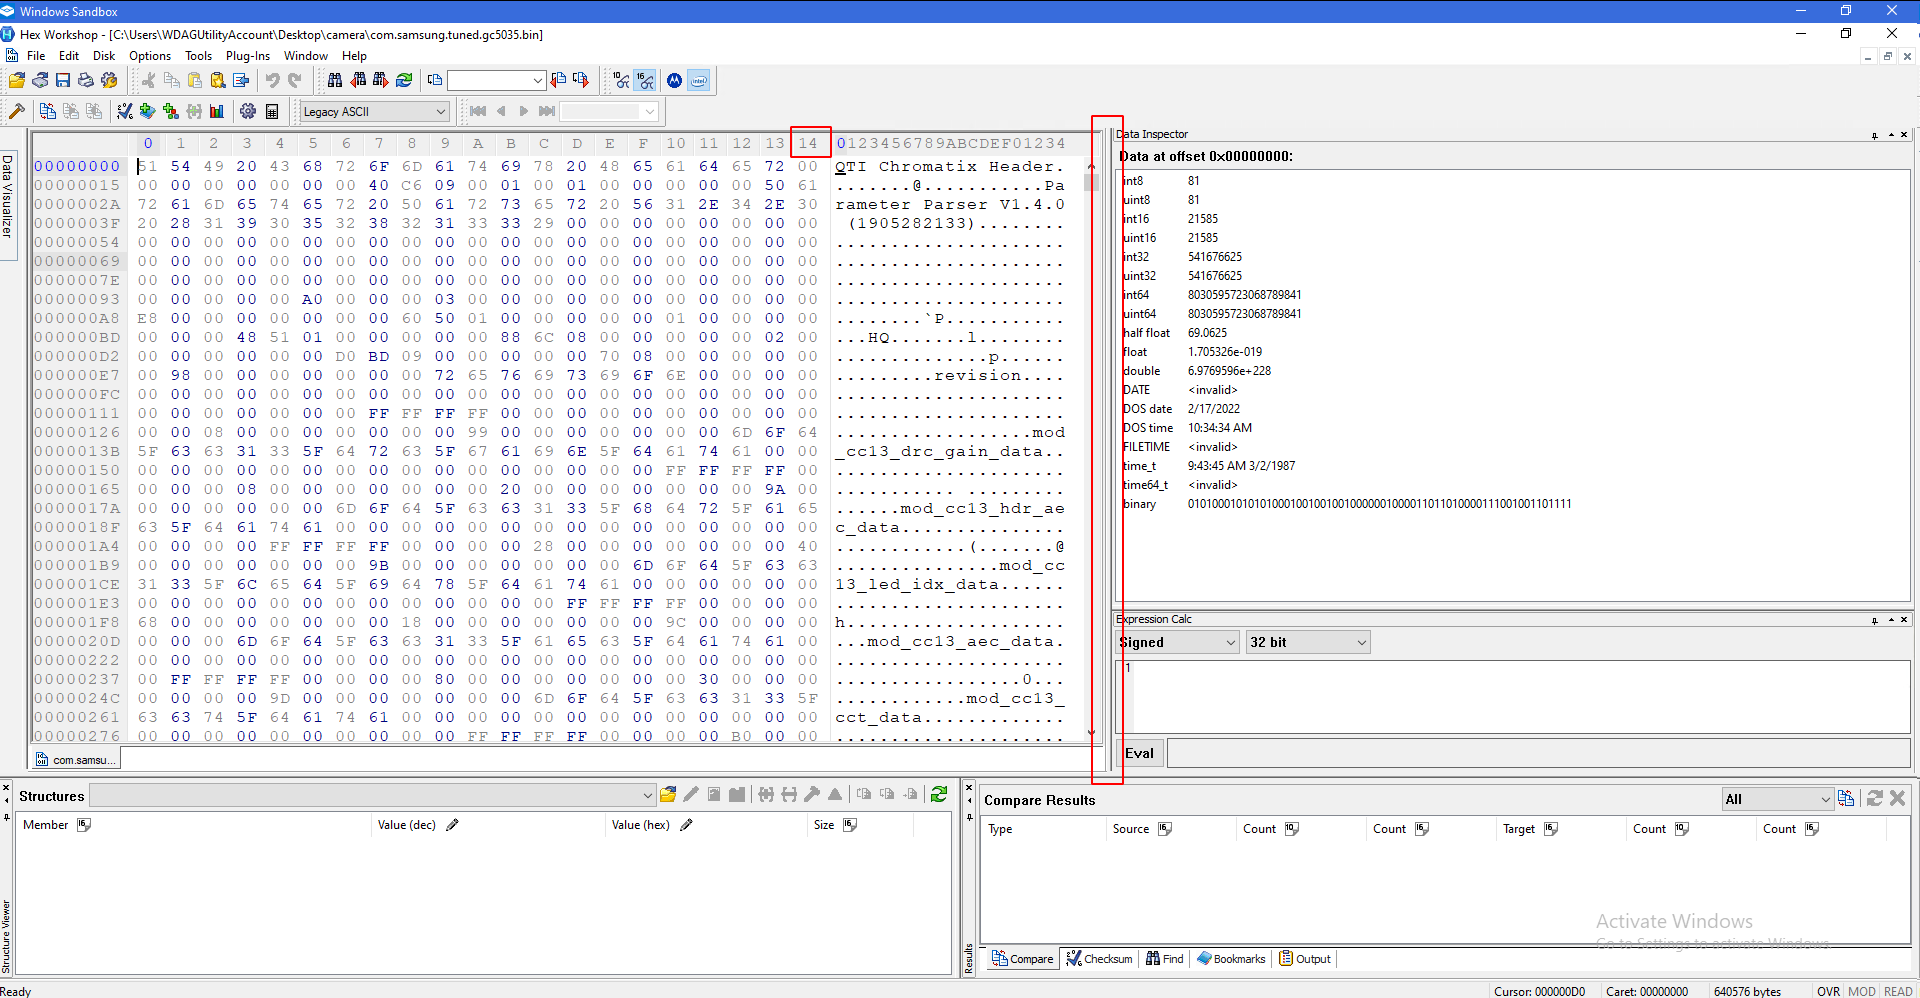The width and height of the screenshot is (1920, 998).
Task: Click the Save floppy disk icon
Action: point(63,80)
